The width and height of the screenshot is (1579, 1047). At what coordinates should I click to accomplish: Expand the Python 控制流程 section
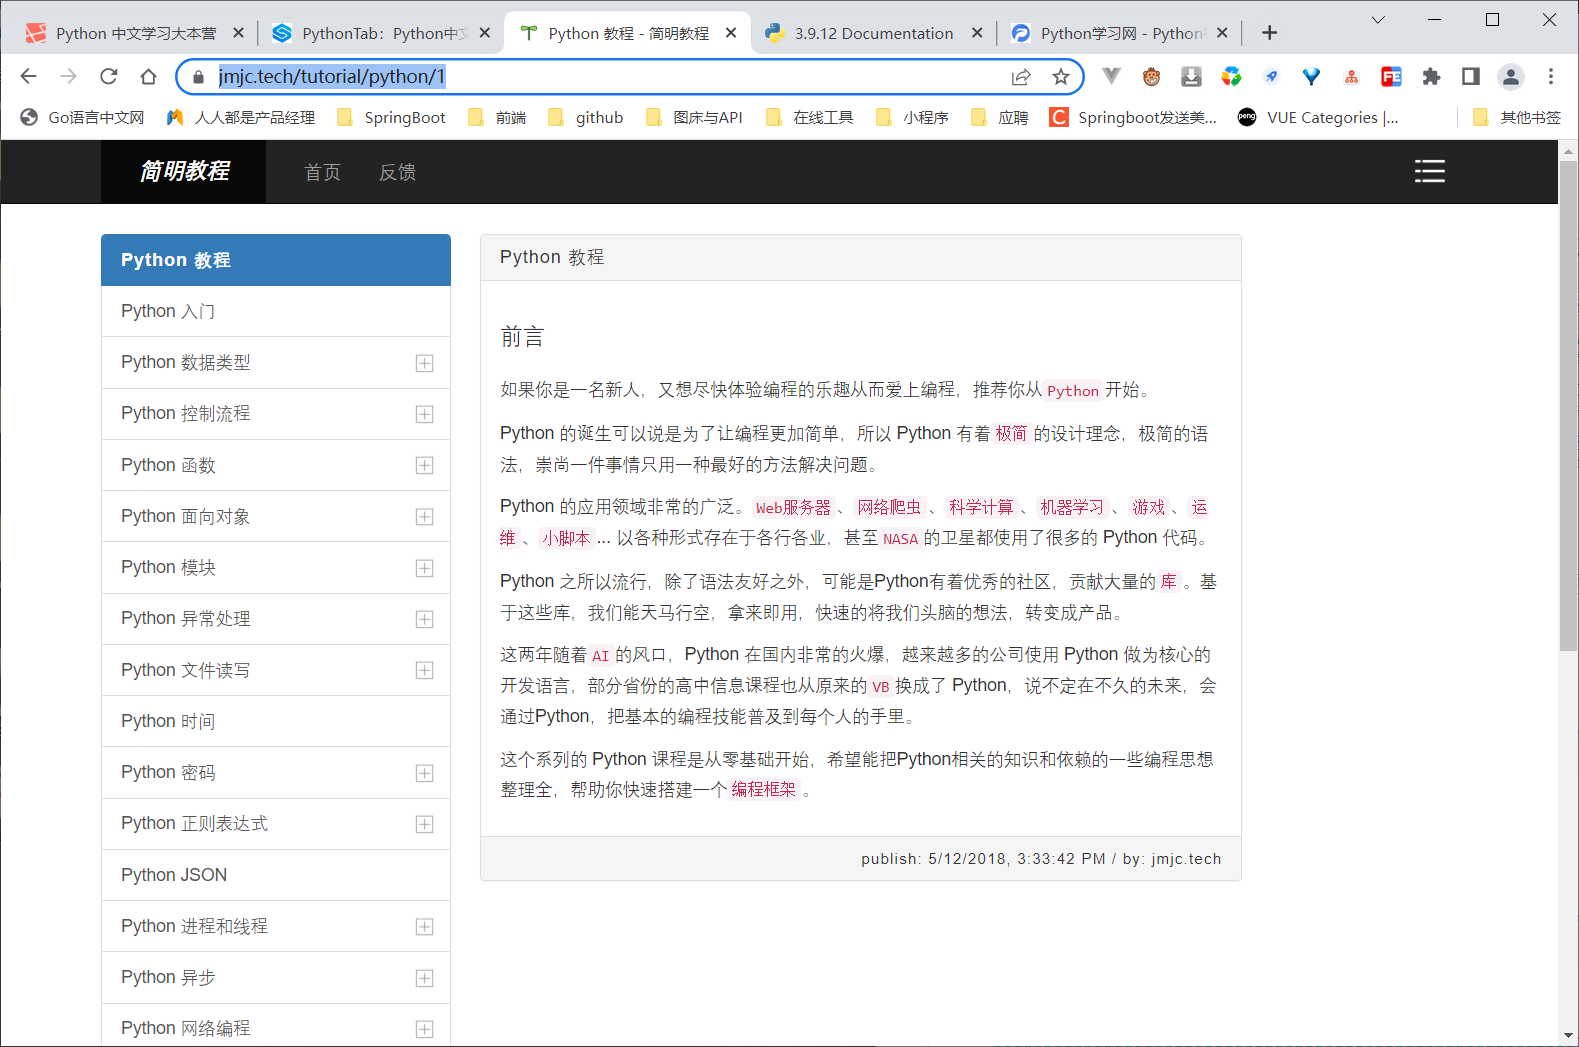[425, 414]
